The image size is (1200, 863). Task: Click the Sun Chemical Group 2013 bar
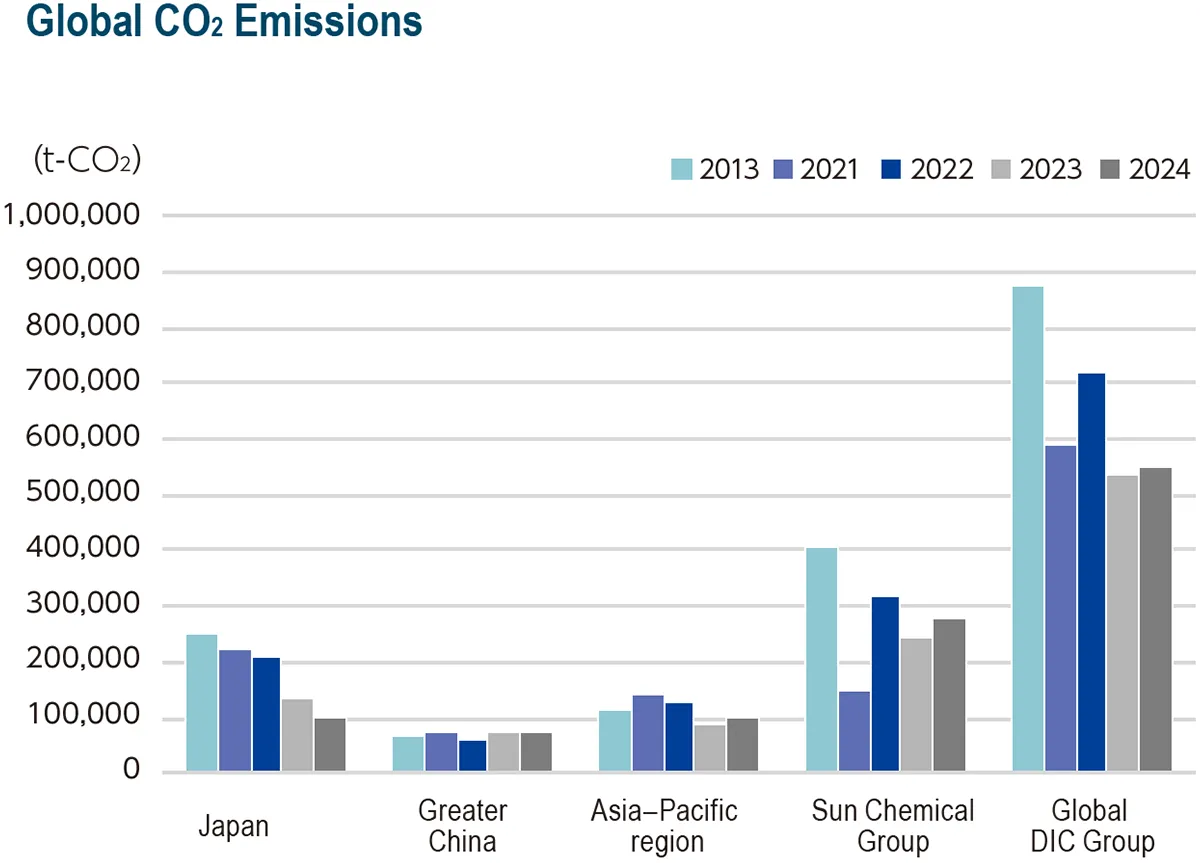pos(821,660)
